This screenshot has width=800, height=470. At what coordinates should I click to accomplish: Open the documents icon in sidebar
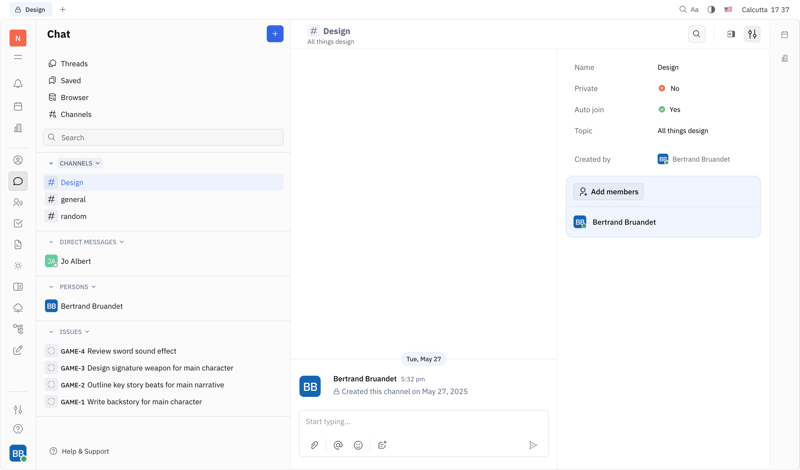(18, 244)
